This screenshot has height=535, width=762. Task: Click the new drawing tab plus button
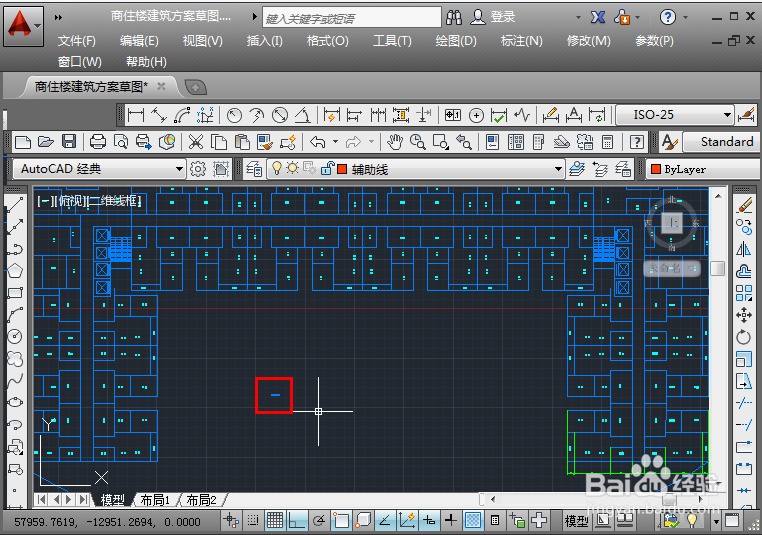point(196,87)
